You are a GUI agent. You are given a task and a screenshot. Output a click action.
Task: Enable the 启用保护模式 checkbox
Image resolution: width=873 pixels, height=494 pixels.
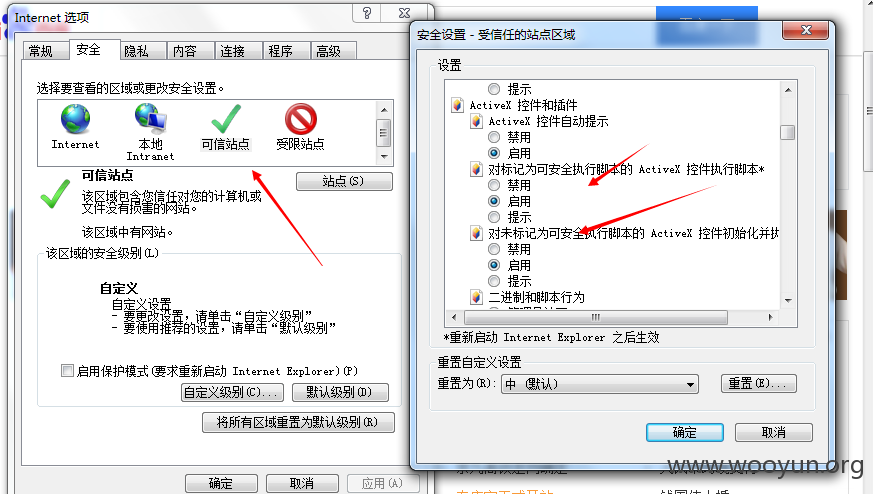pos(67,371)
